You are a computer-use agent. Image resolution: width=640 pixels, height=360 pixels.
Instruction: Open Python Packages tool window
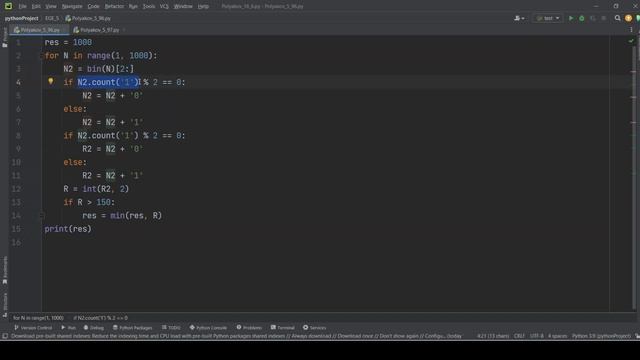133,327
